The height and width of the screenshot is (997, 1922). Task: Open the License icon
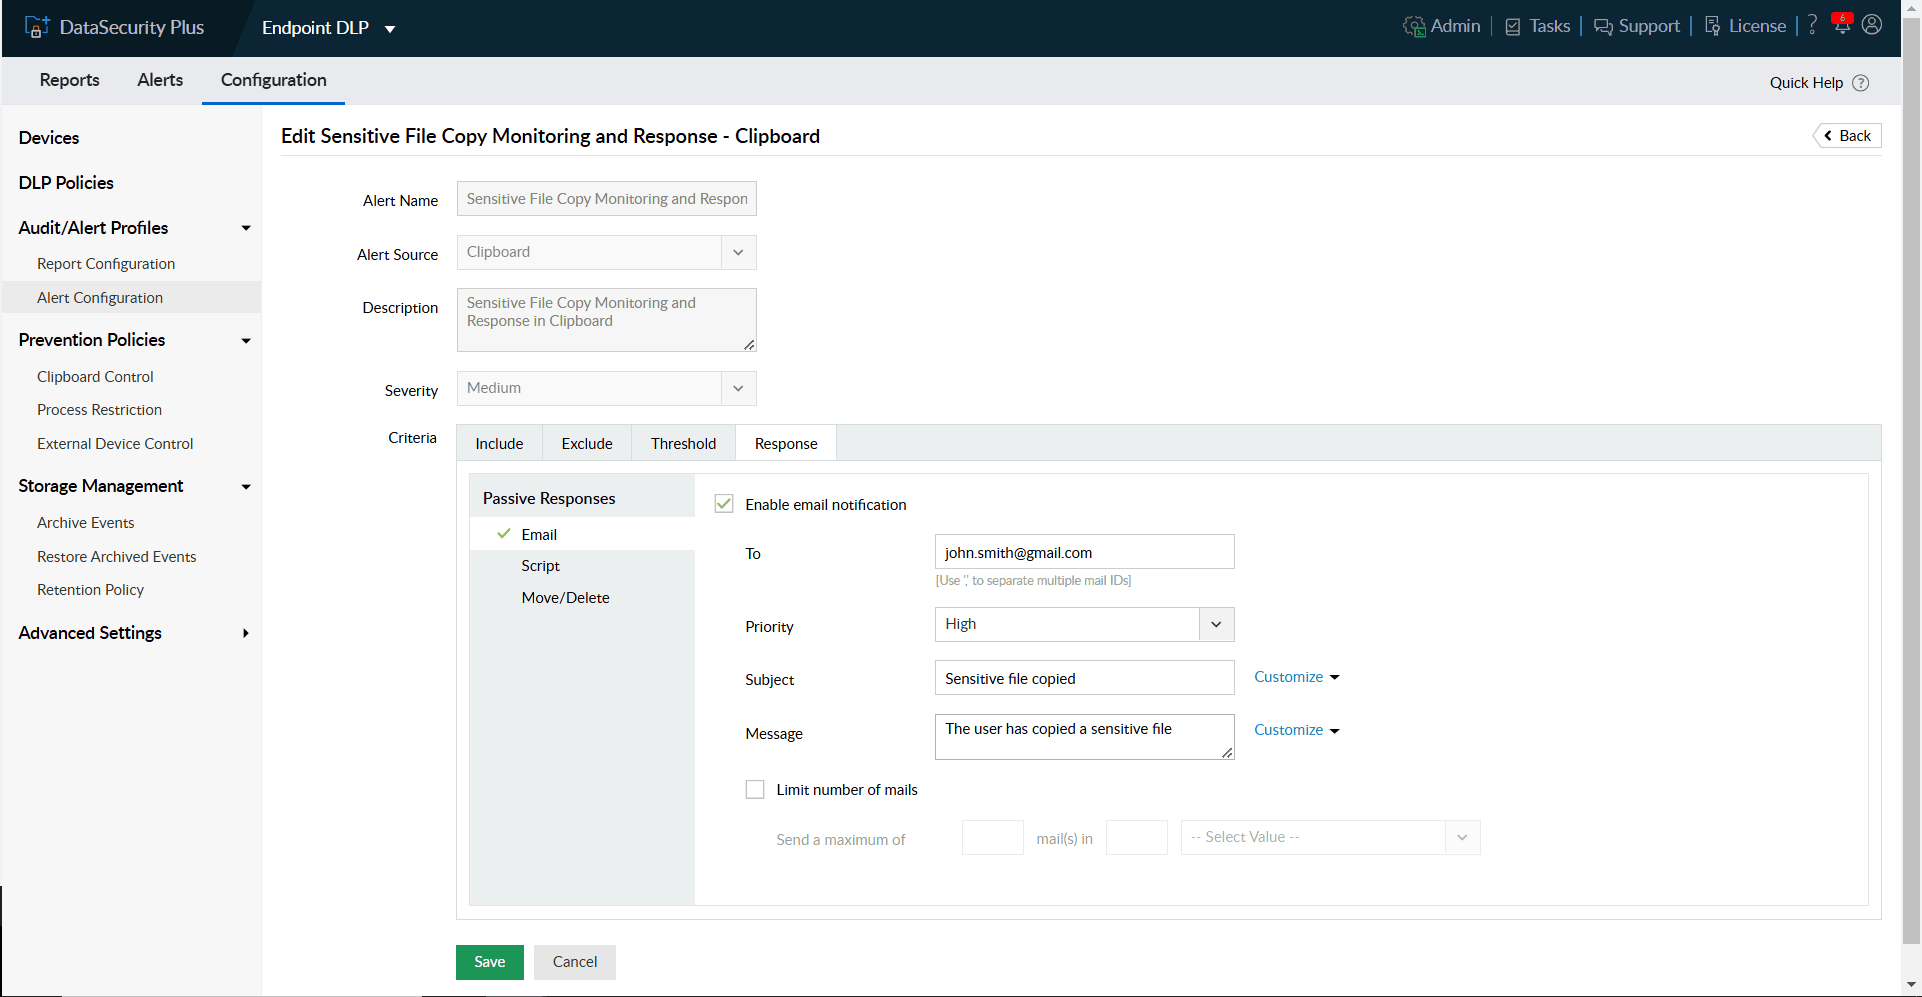1713,27
